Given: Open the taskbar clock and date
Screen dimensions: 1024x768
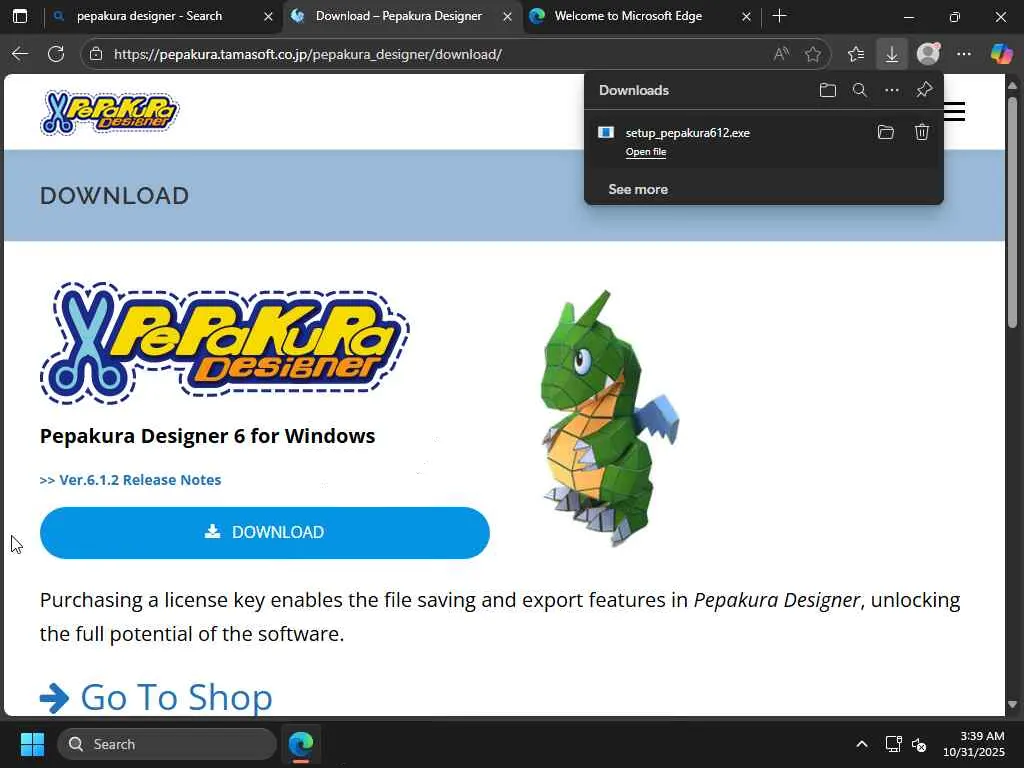Looking at the screenshot, I should click(x=974, y=744).
